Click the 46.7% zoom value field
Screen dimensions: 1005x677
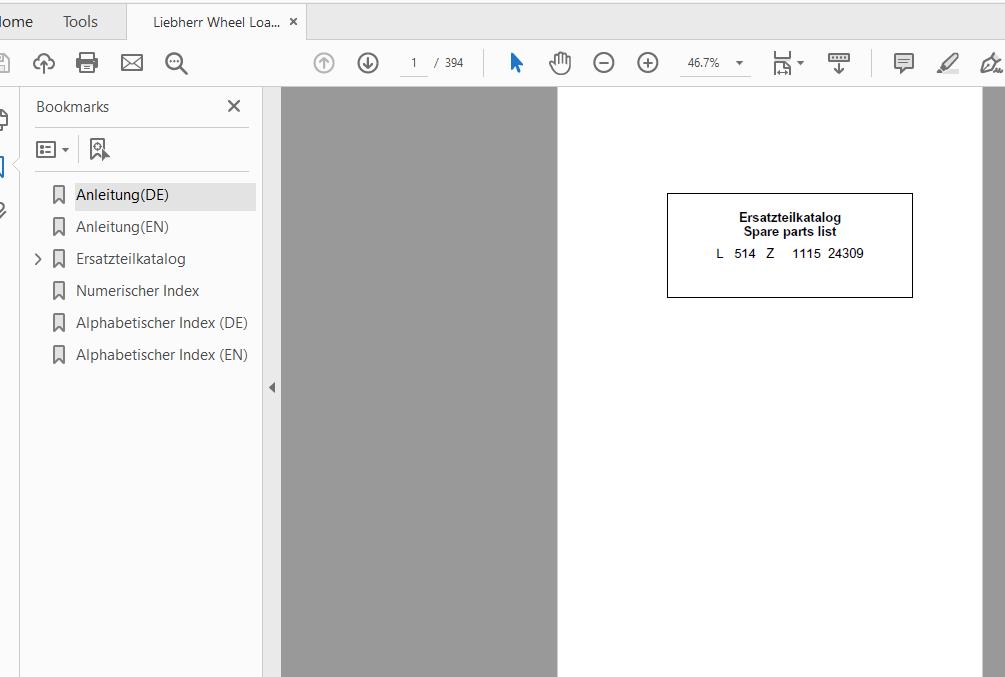coord(703,63)
